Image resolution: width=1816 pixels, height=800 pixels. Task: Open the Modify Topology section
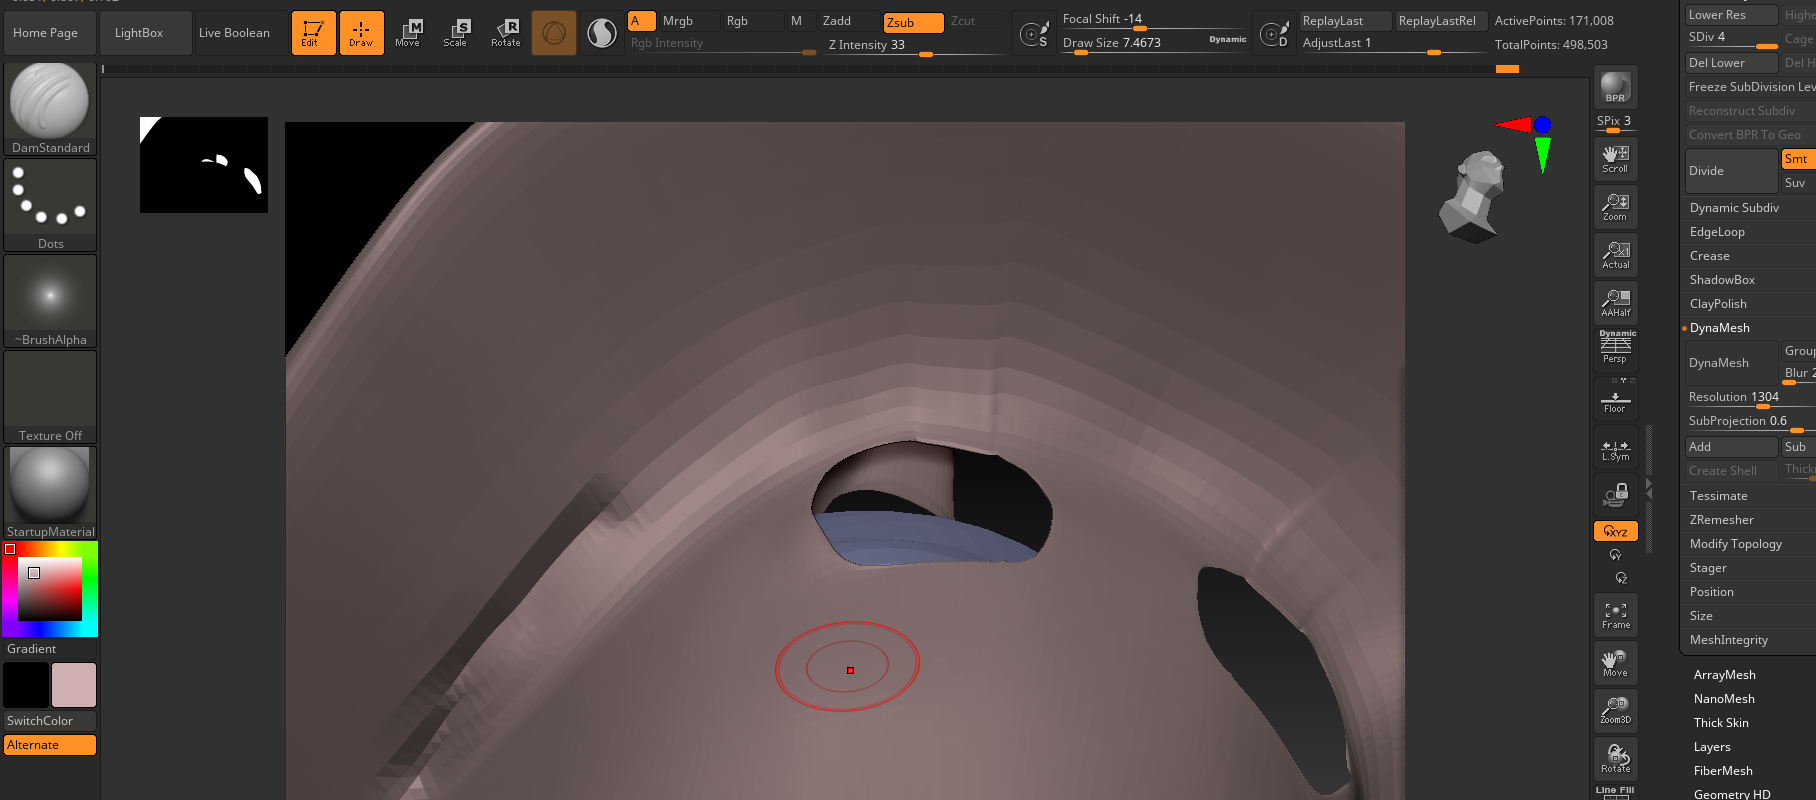(1735, 544)
